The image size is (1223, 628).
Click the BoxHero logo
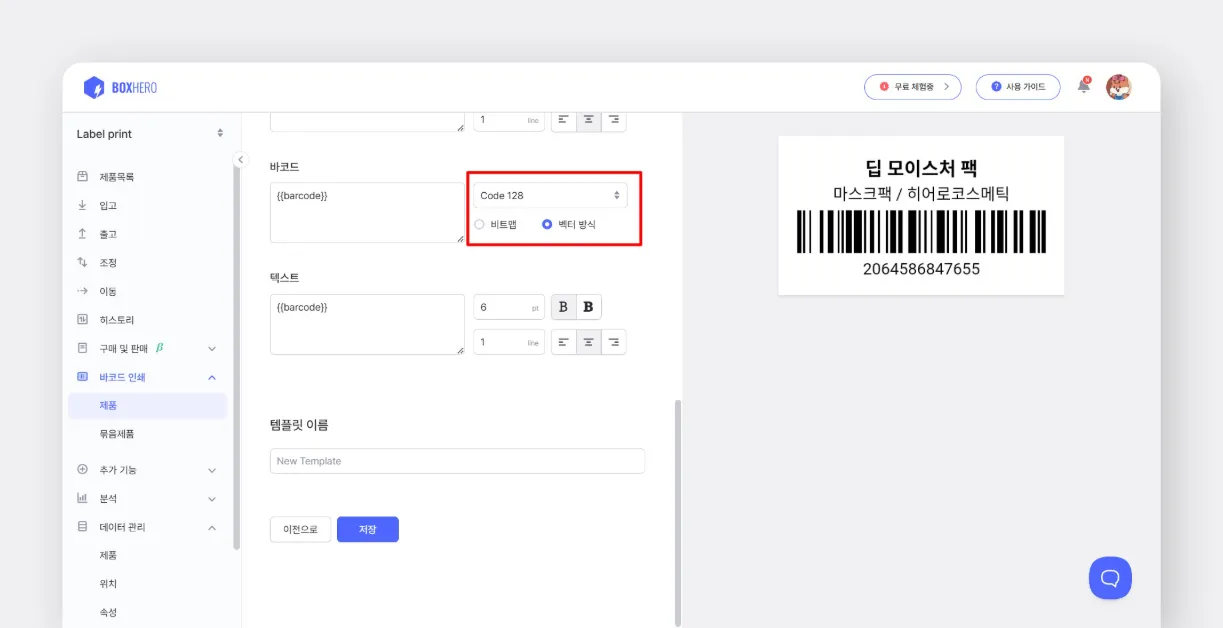coord(120,87)
